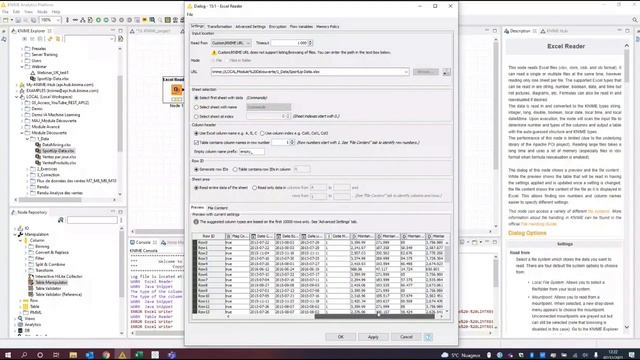The width and height of the screenshot is (640, 360).
Task: Open Microsoft Teams from the taskbar
Action: coord(171,355)
